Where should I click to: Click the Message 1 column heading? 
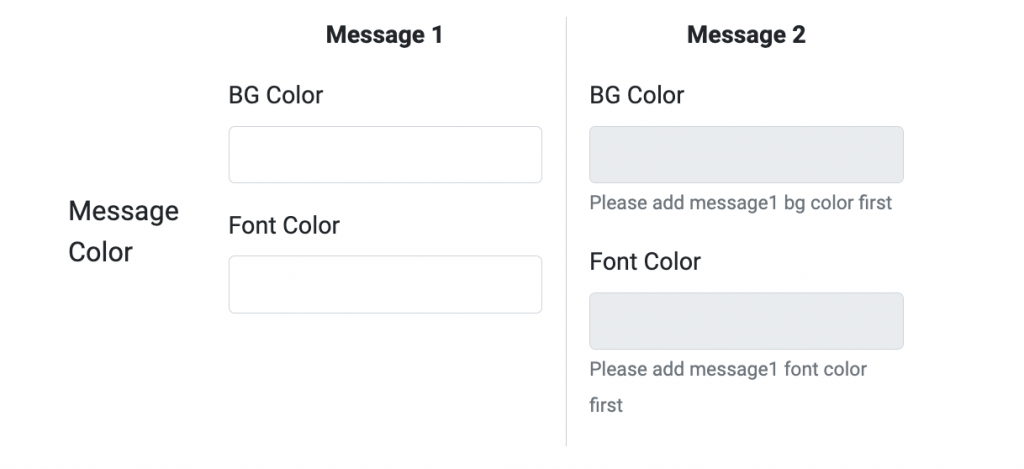[x=384, y=35]
